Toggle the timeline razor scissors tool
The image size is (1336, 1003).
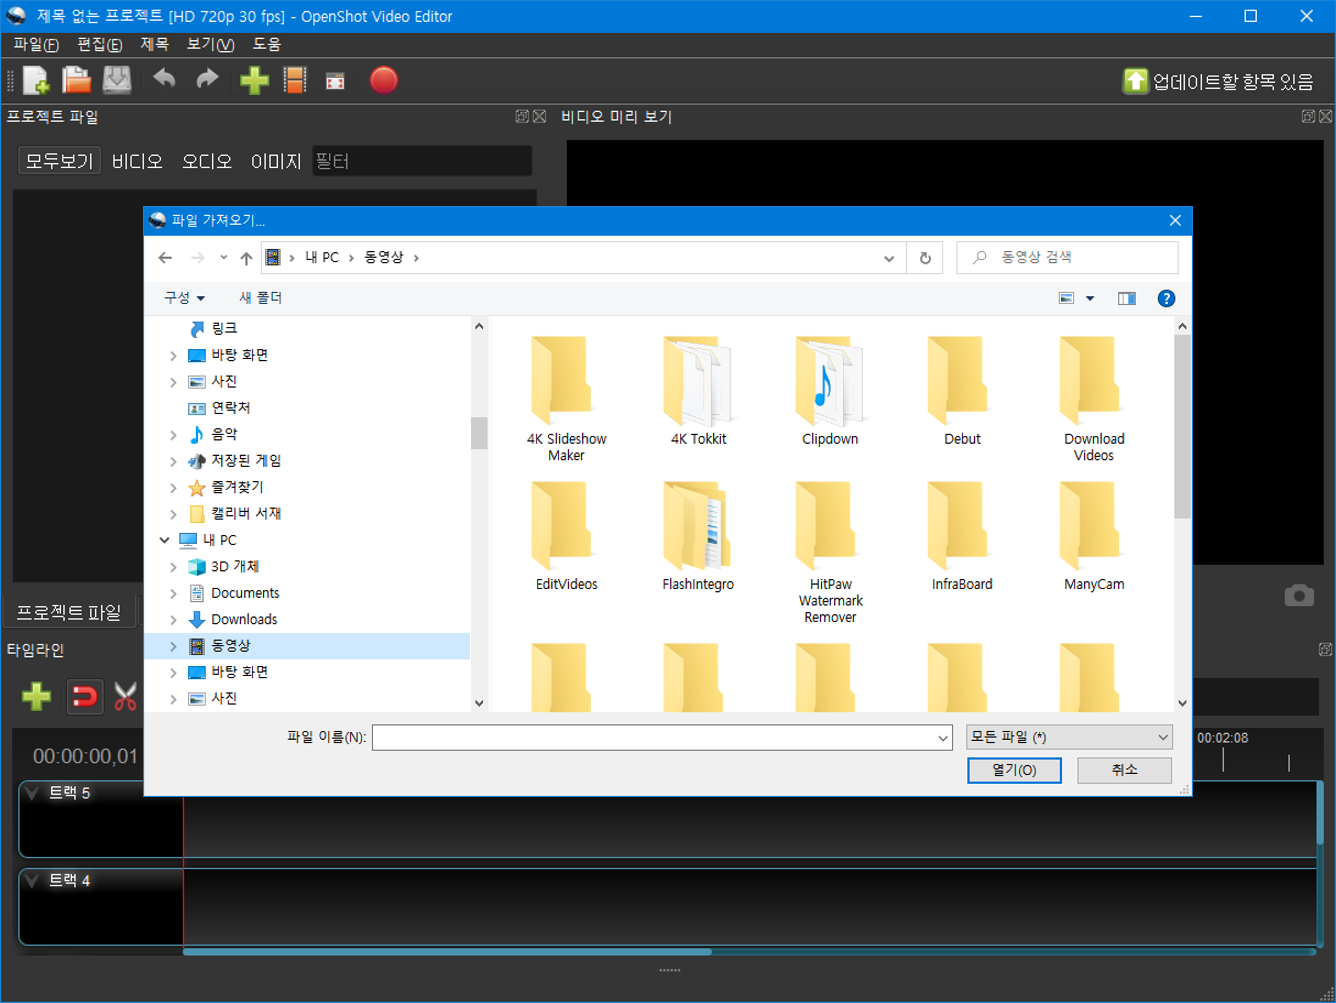[x=125, y=696]
